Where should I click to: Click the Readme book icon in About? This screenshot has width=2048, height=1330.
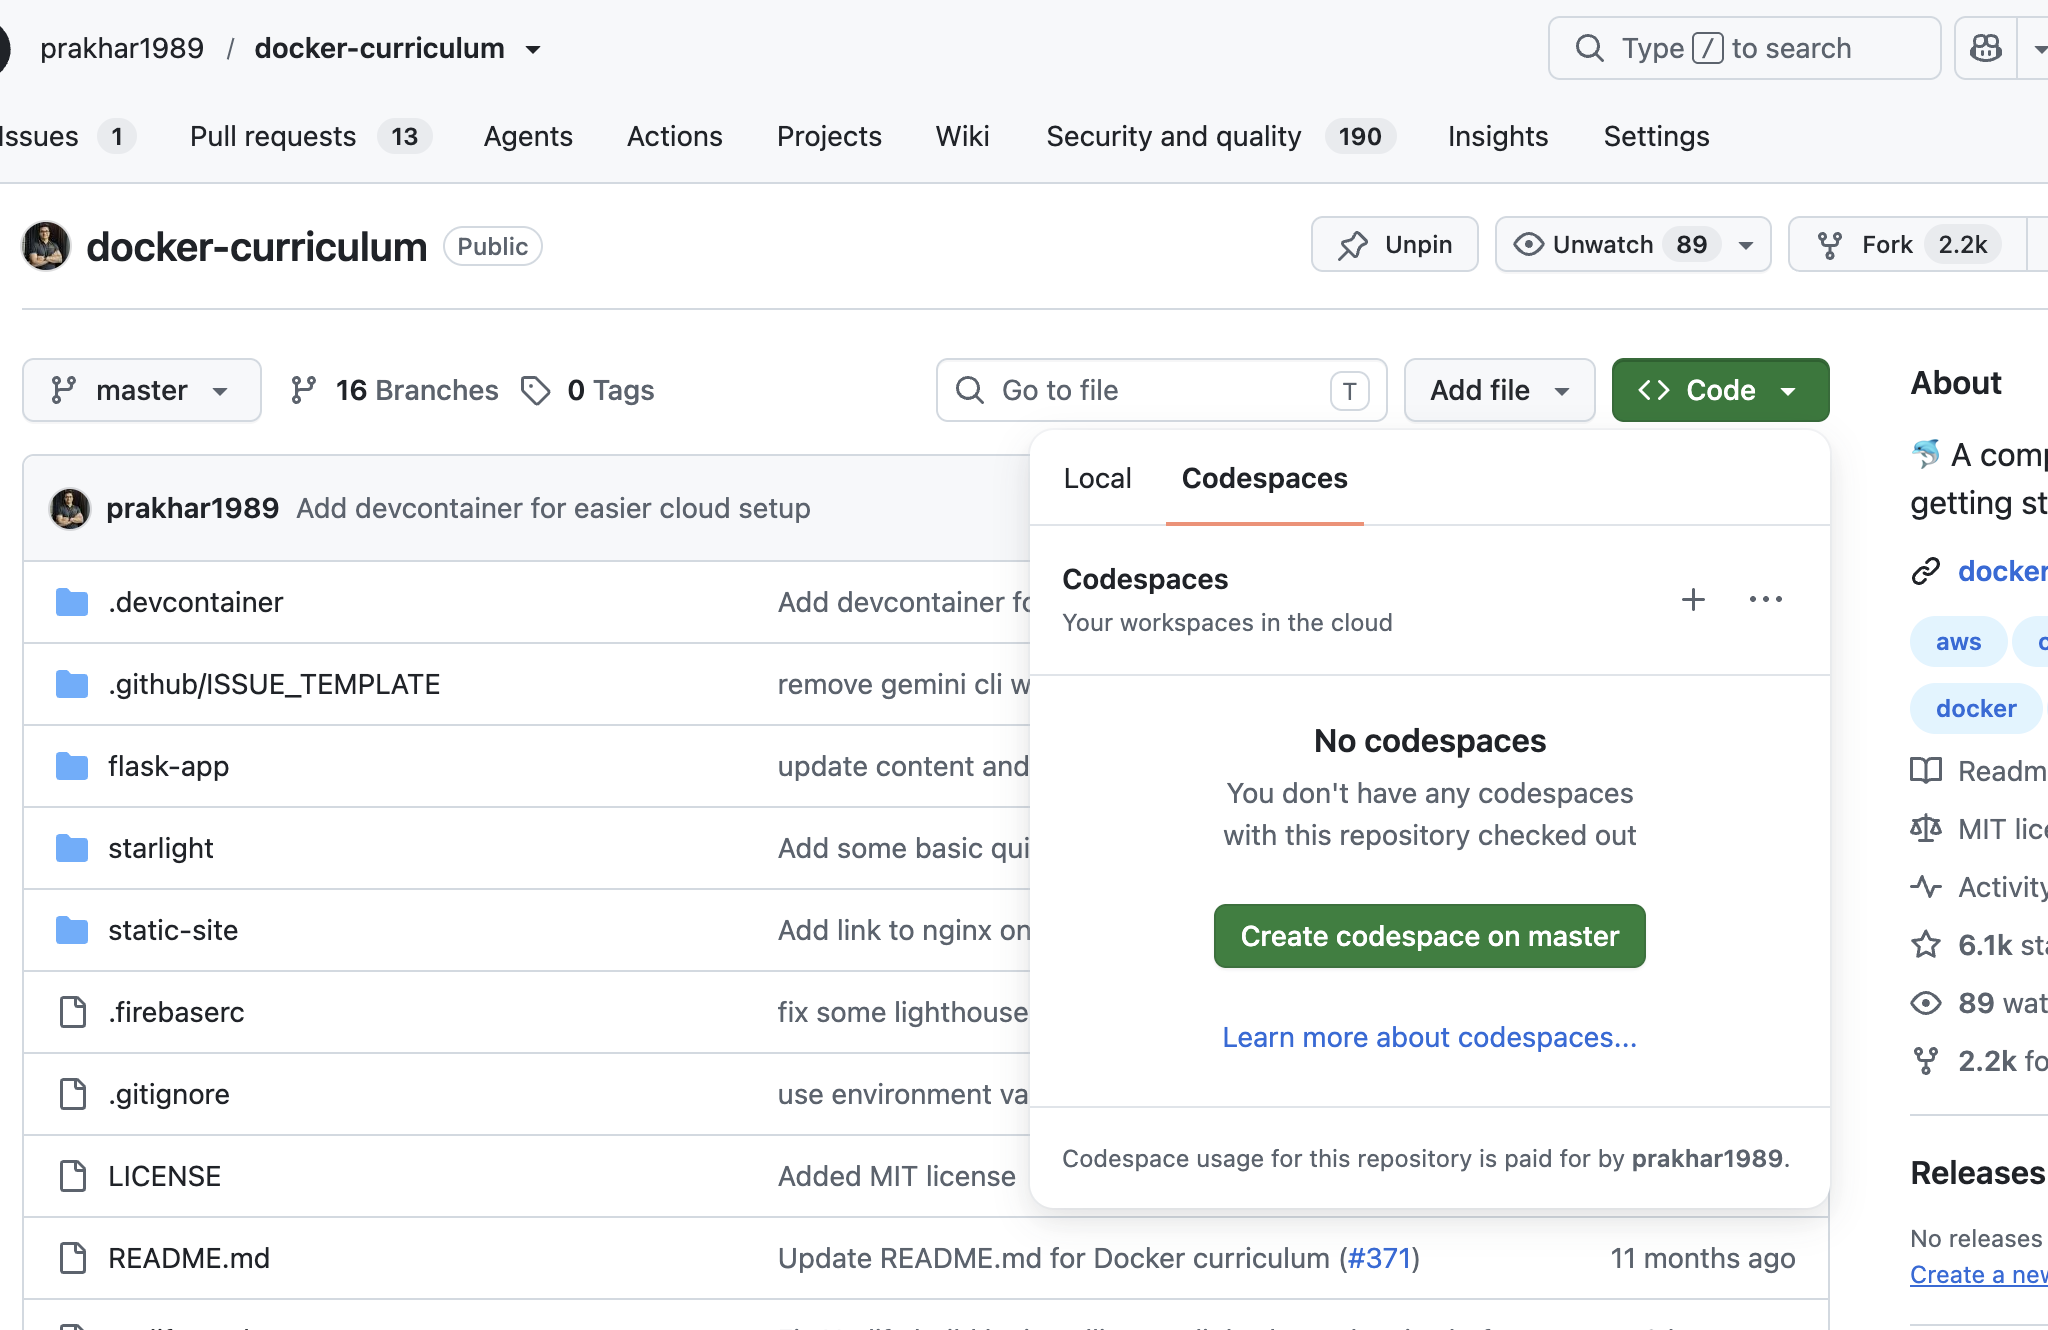tap(1926, 771)
